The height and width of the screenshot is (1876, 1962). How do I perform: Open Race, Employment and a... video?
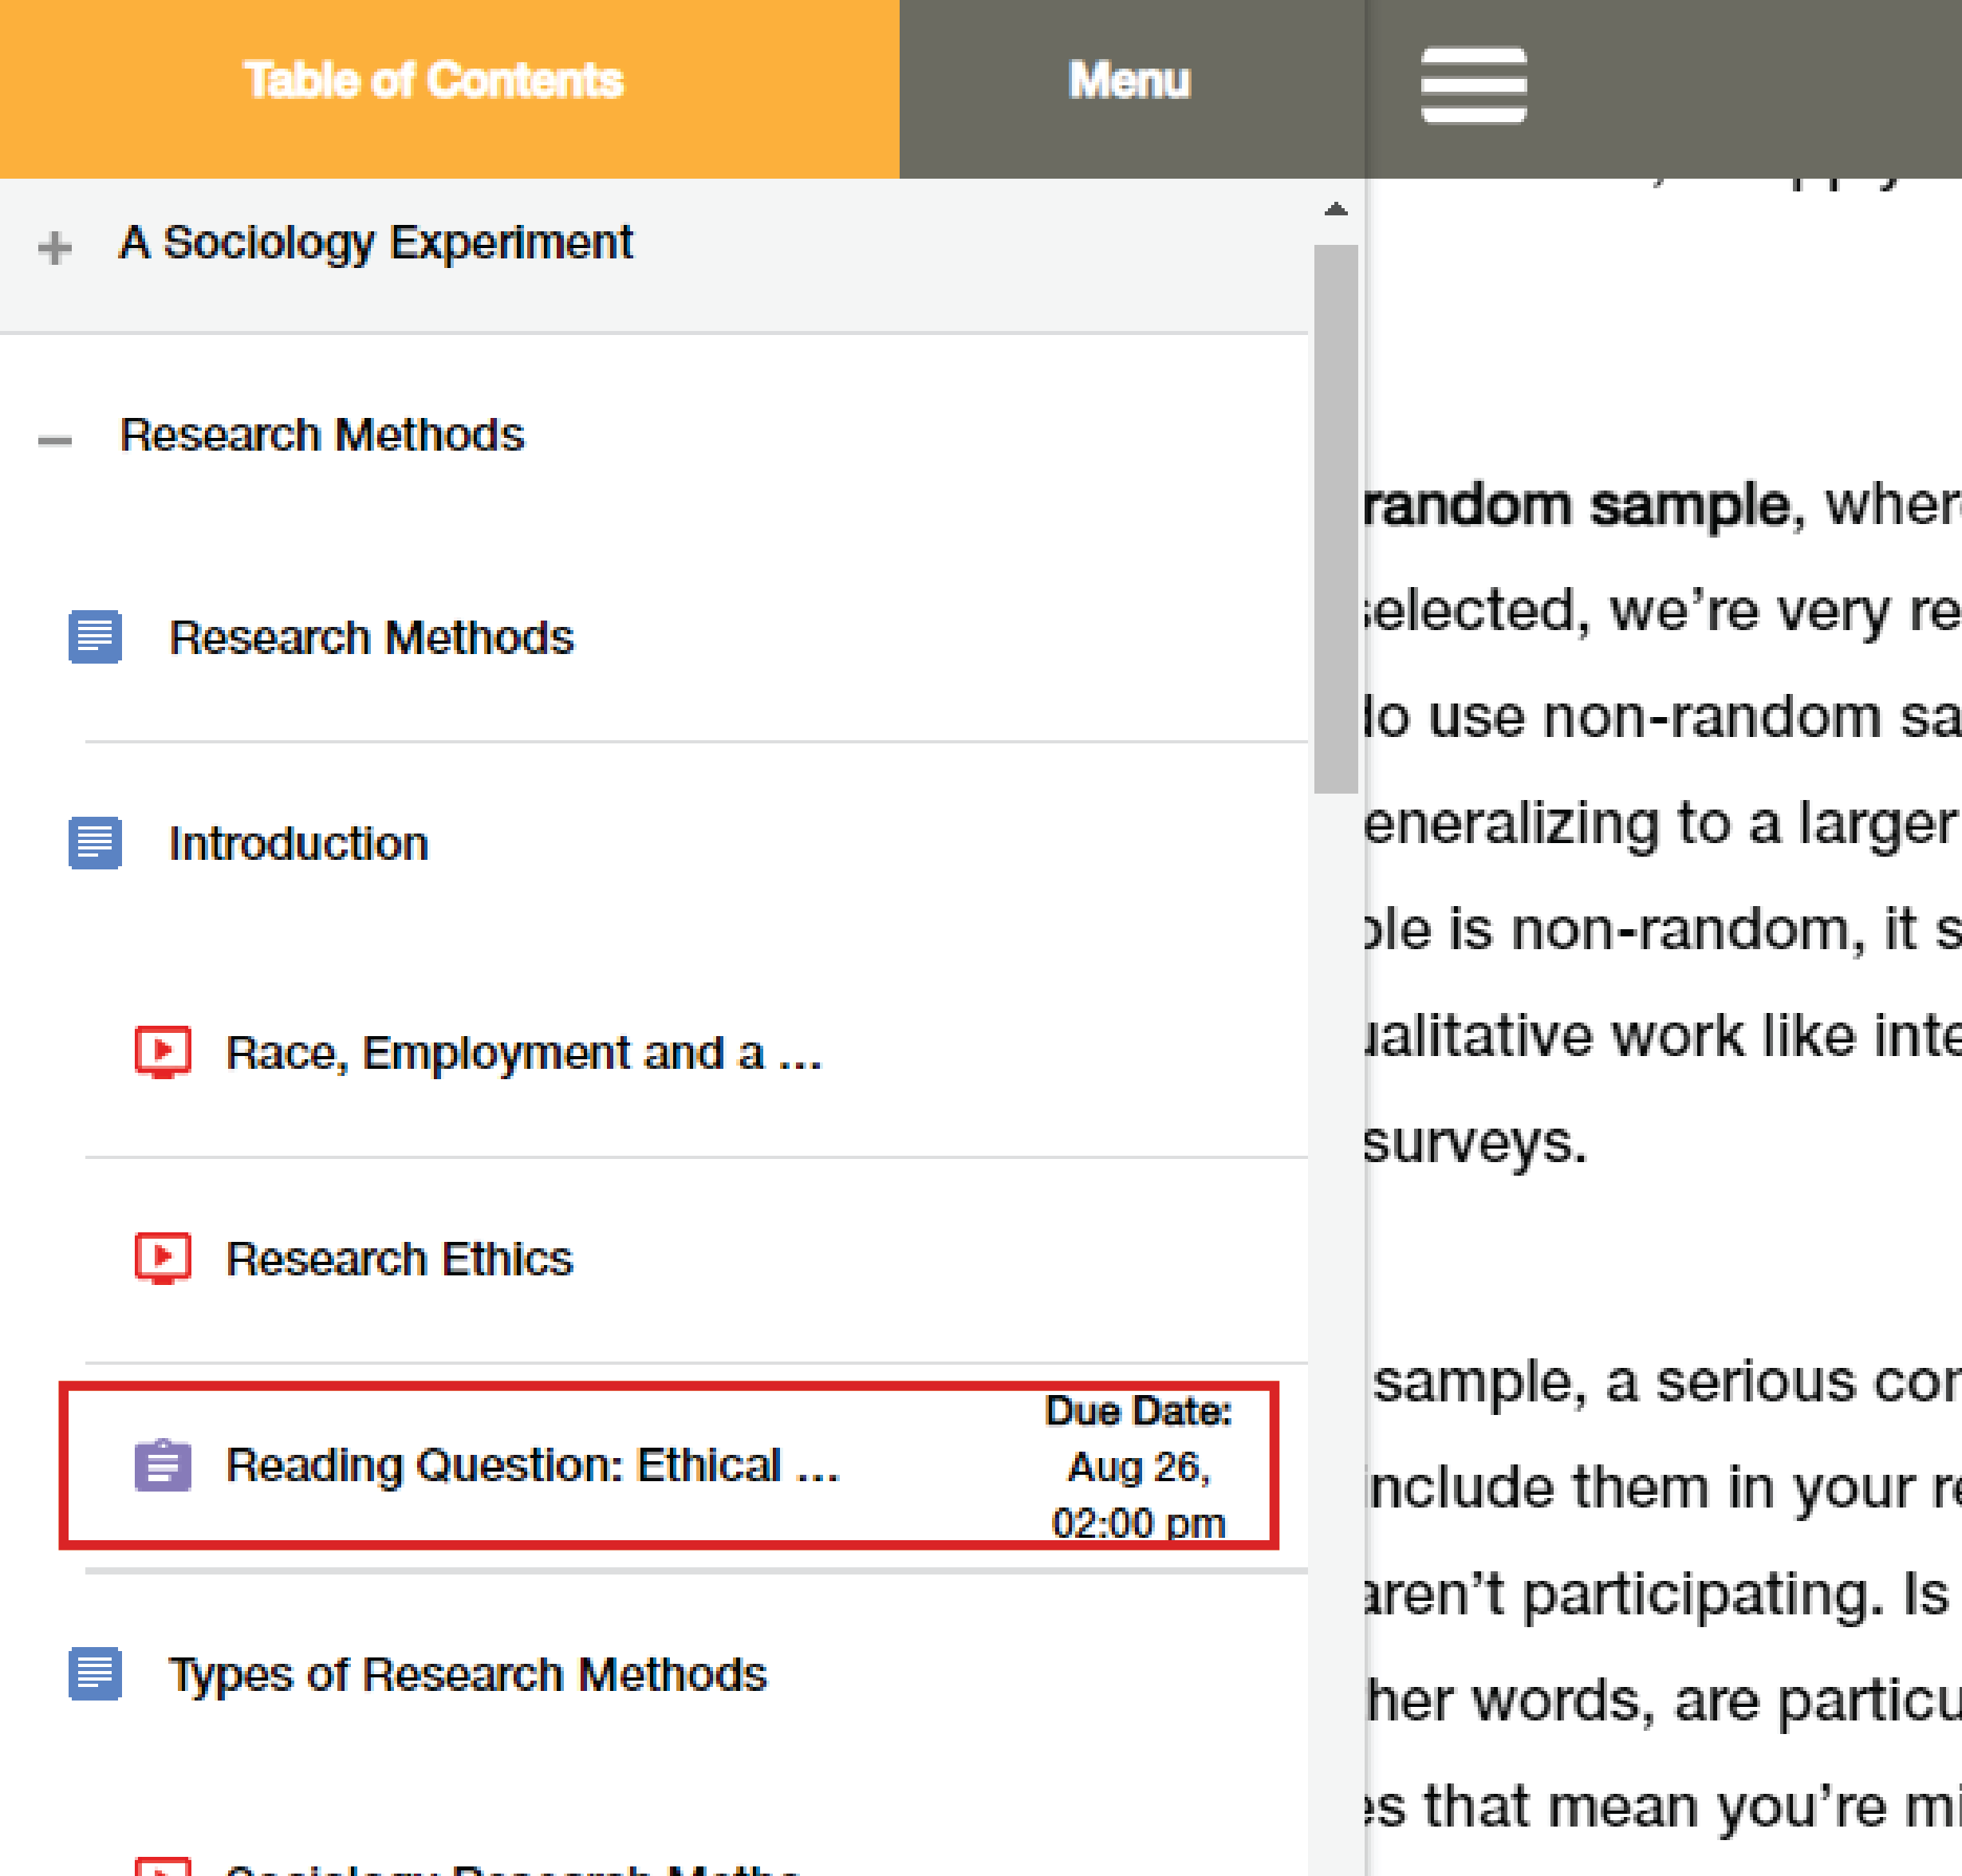(524, 1052)
